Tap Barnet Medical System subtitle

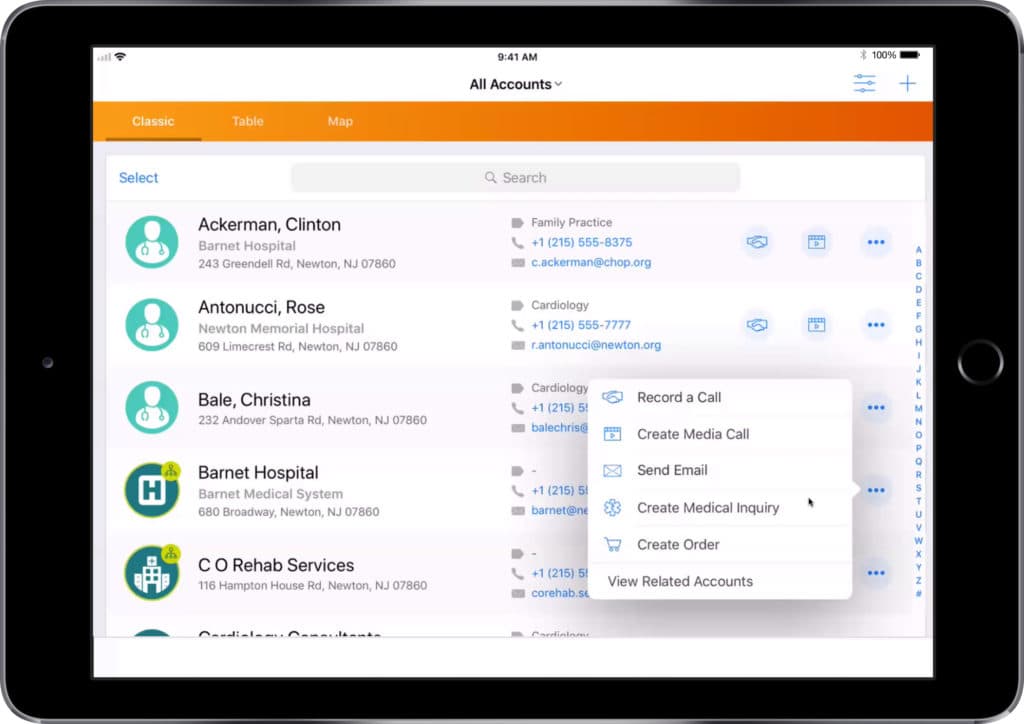(270, 494)
